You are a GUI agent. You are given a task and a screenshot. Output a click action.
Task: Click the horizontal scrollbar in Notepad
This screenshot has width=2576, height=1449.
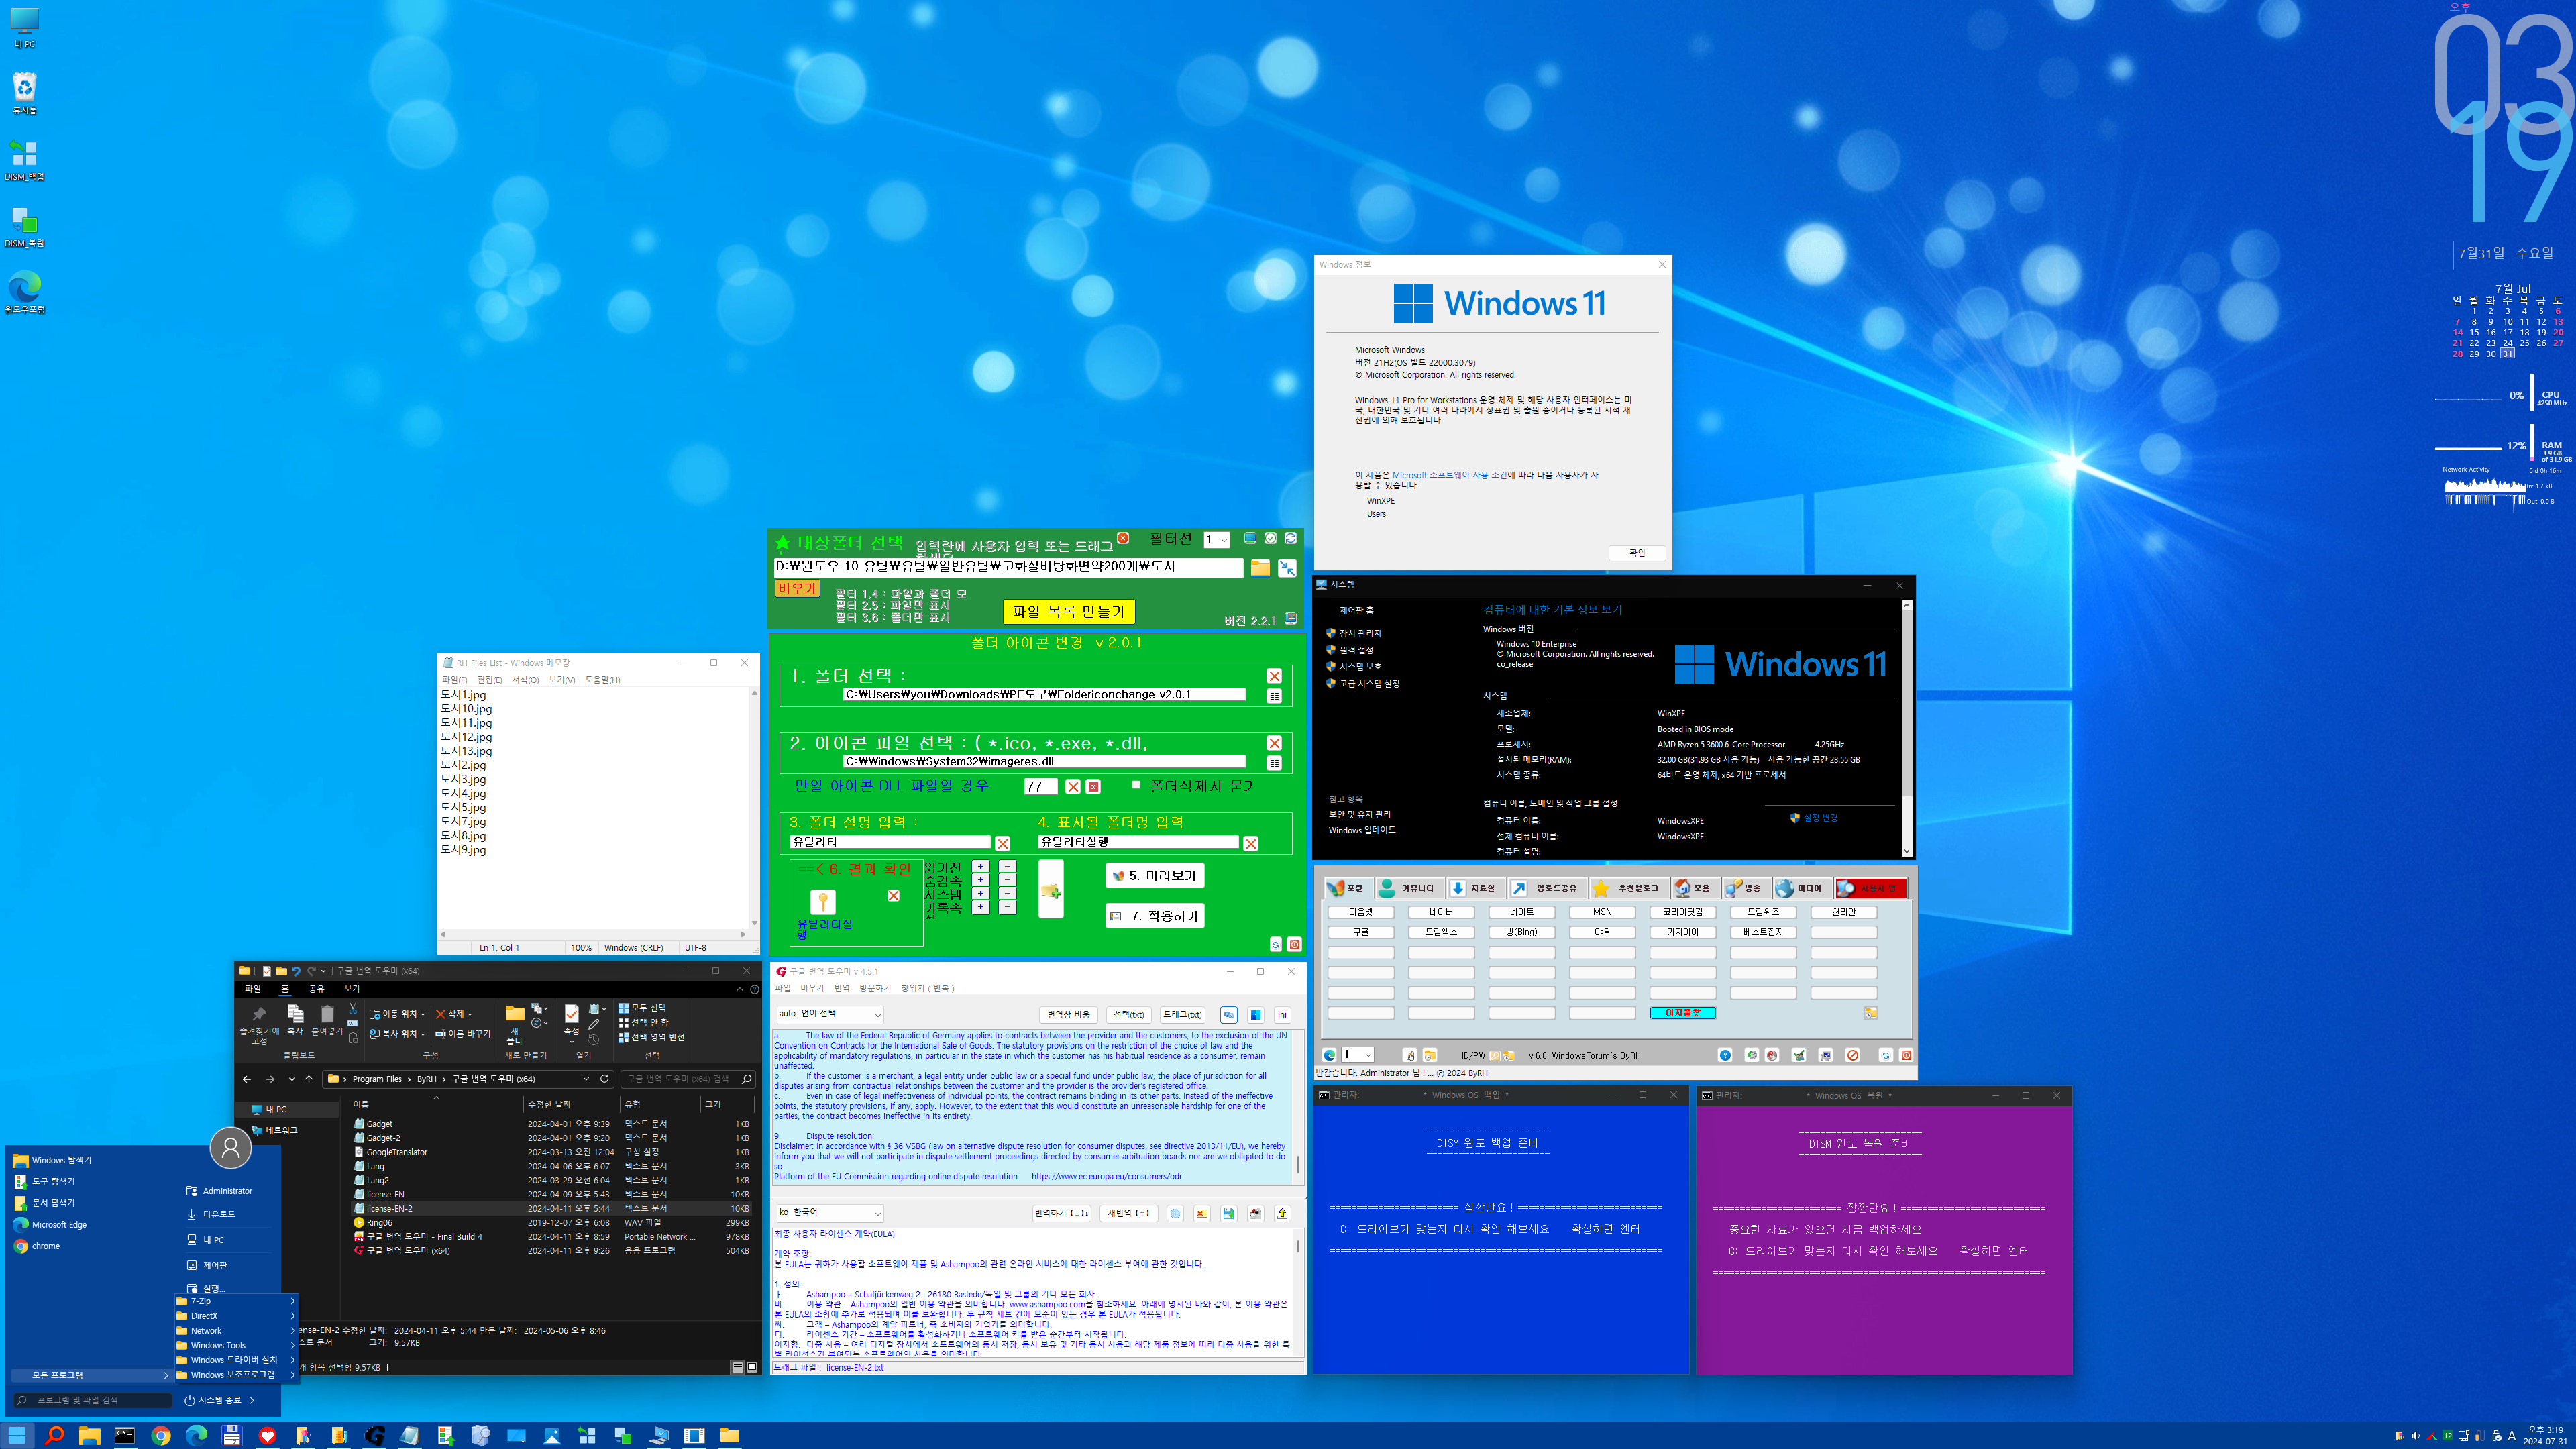point(594,934)
